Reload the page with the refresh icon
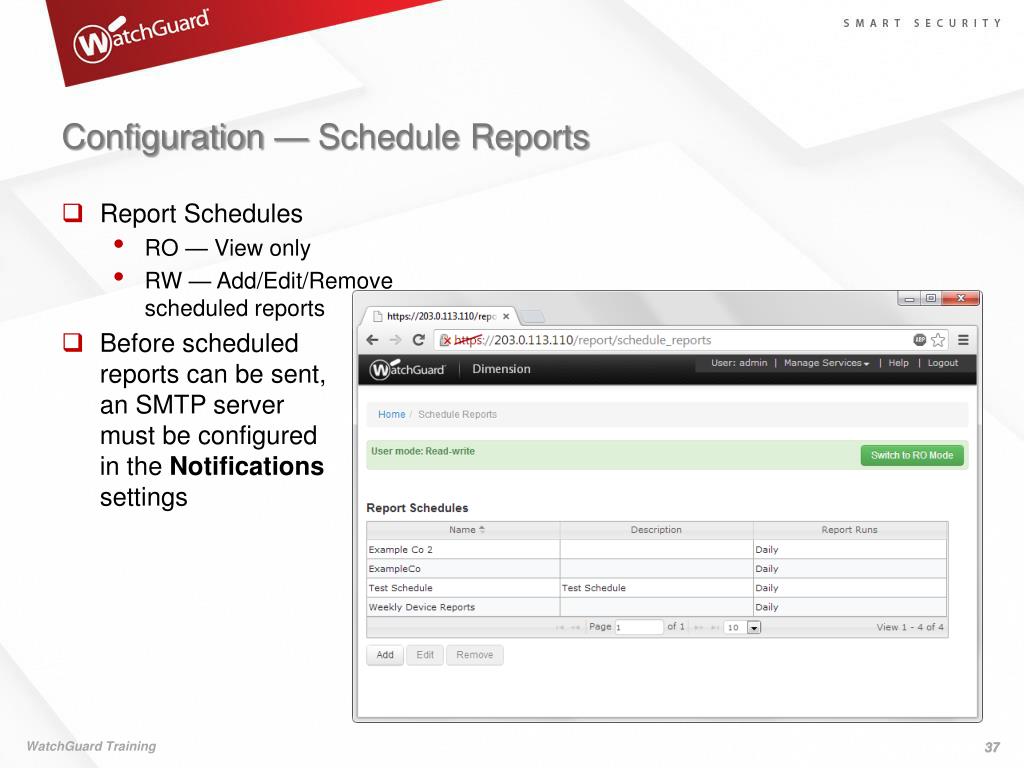The height and width of the screenshot is (768, 1024). (419, 340)
